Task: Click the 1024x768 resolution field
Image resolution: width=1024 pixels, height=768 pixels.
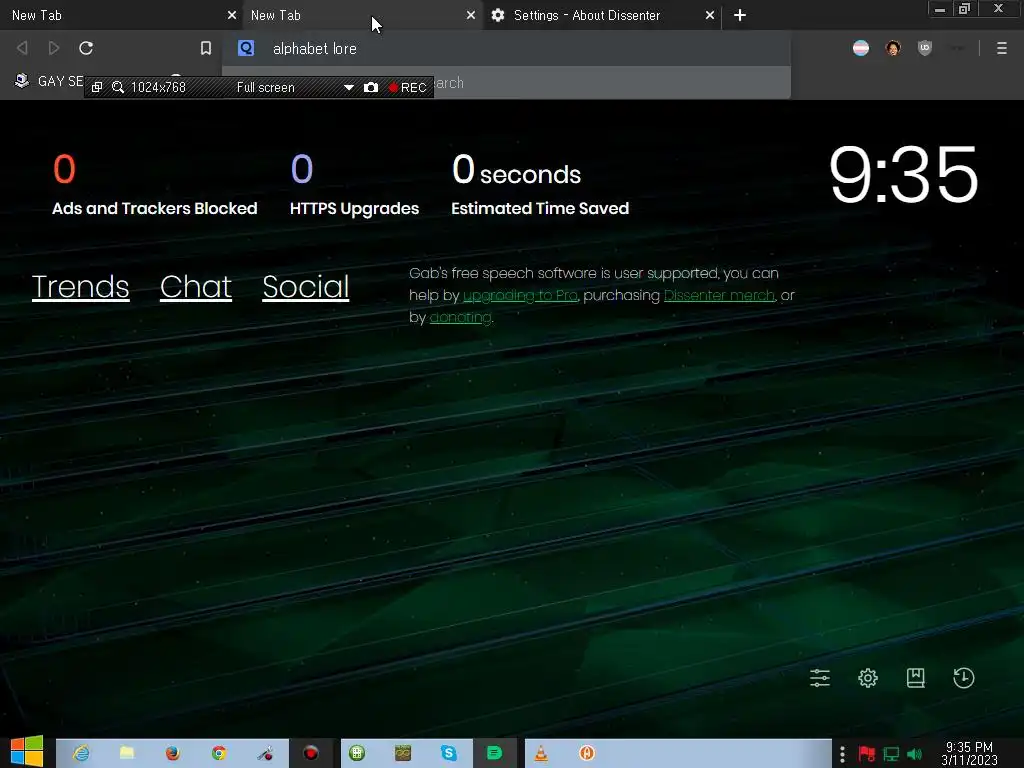Action: pyautogui.click(x=158, y=87)
